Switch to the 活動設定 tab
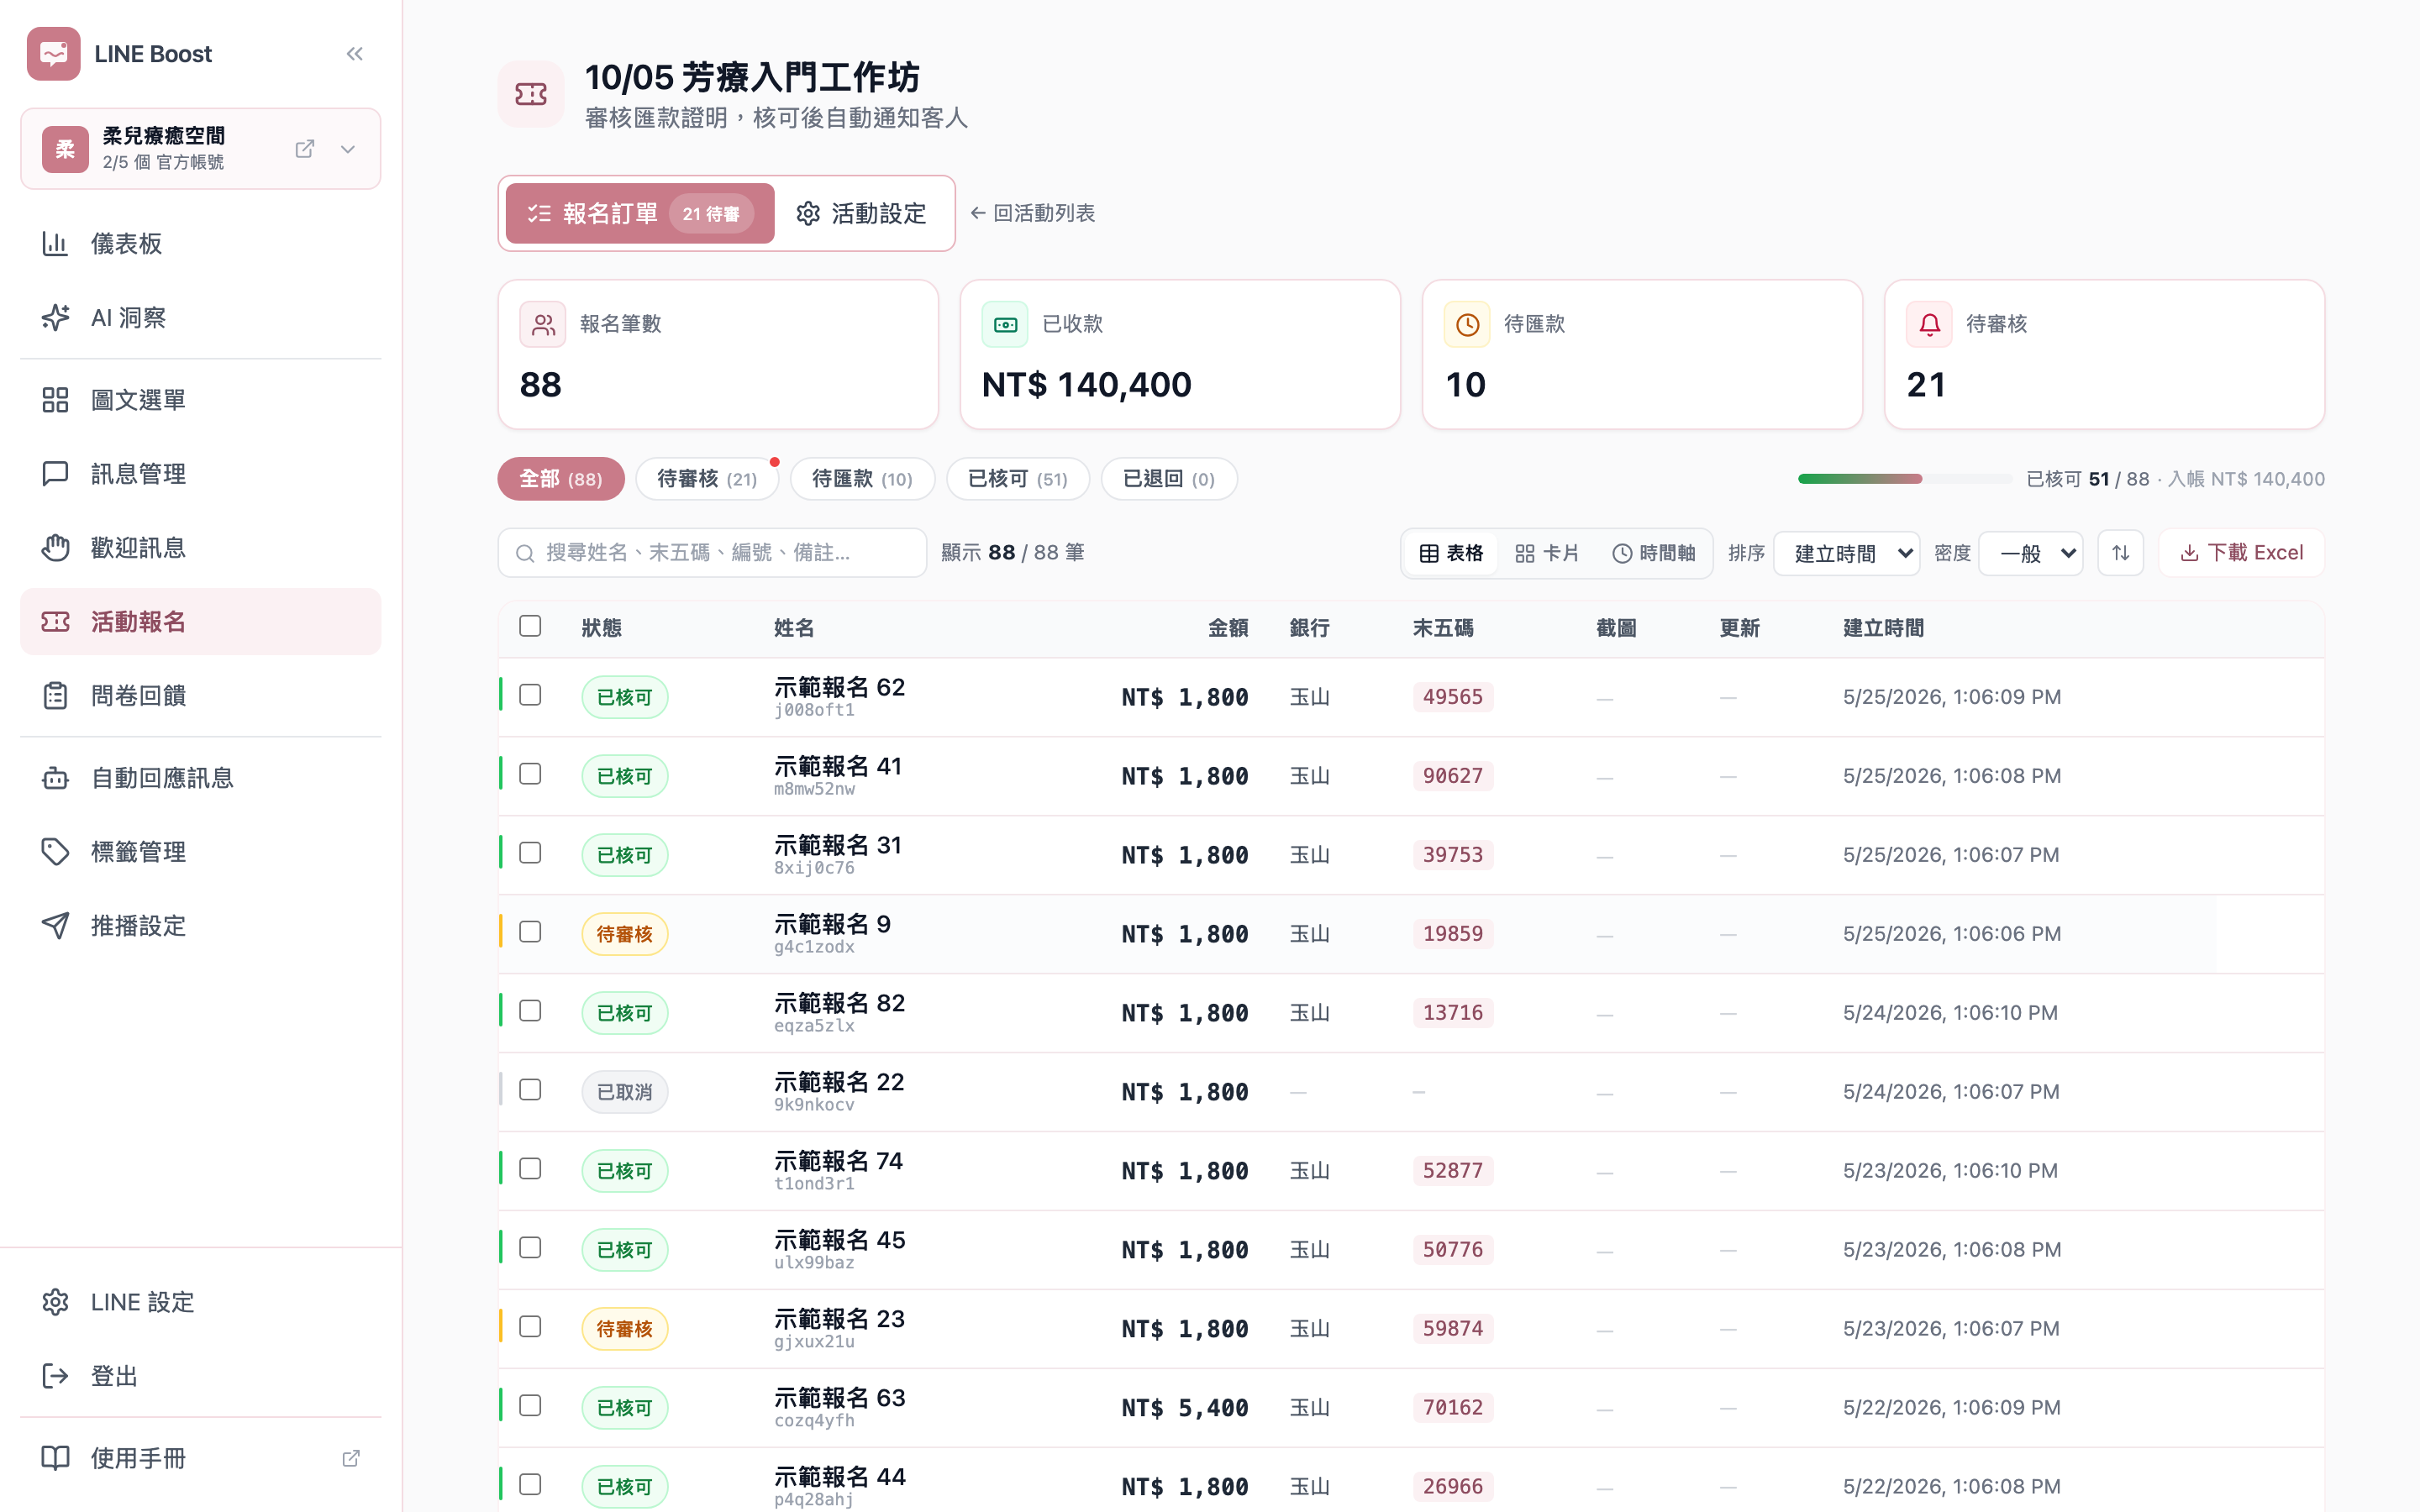The height and width of the screenshot is (1512, 2420). 862,213
